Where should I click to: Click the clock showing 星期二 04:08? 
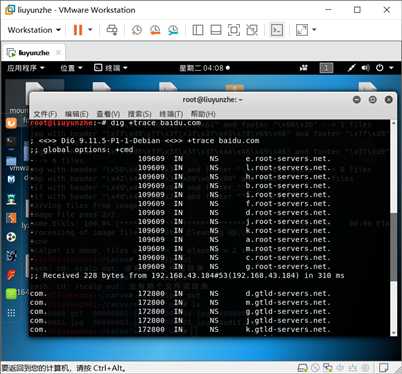pos(204,68)
